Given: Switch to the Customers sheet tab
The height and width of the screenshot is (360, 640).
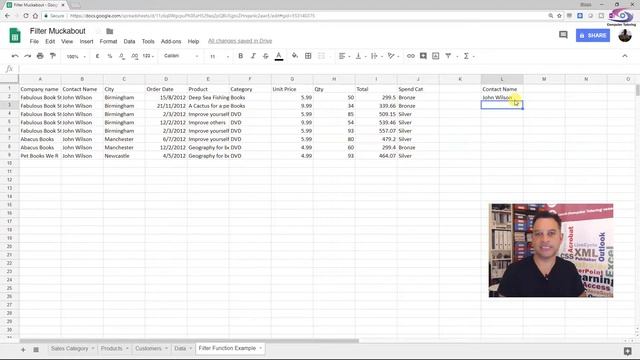Looking at the screenshot, I should pyautogui.click(x=148, y=349).
